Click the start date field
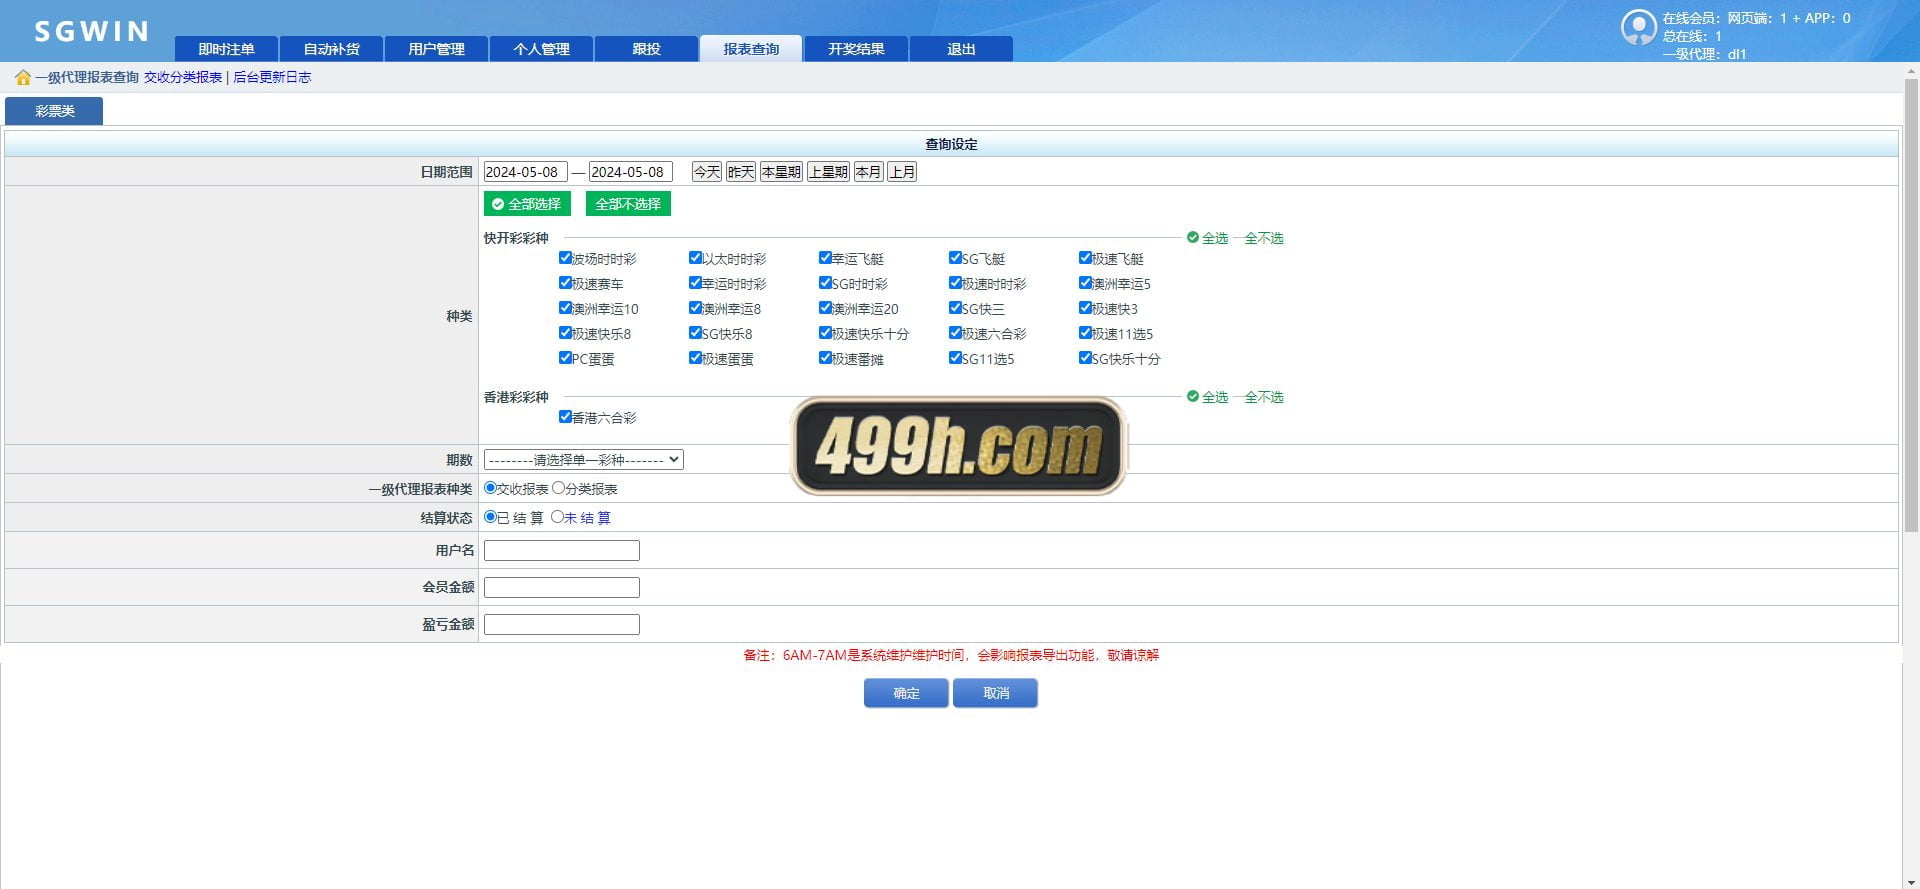 (525, 172)
